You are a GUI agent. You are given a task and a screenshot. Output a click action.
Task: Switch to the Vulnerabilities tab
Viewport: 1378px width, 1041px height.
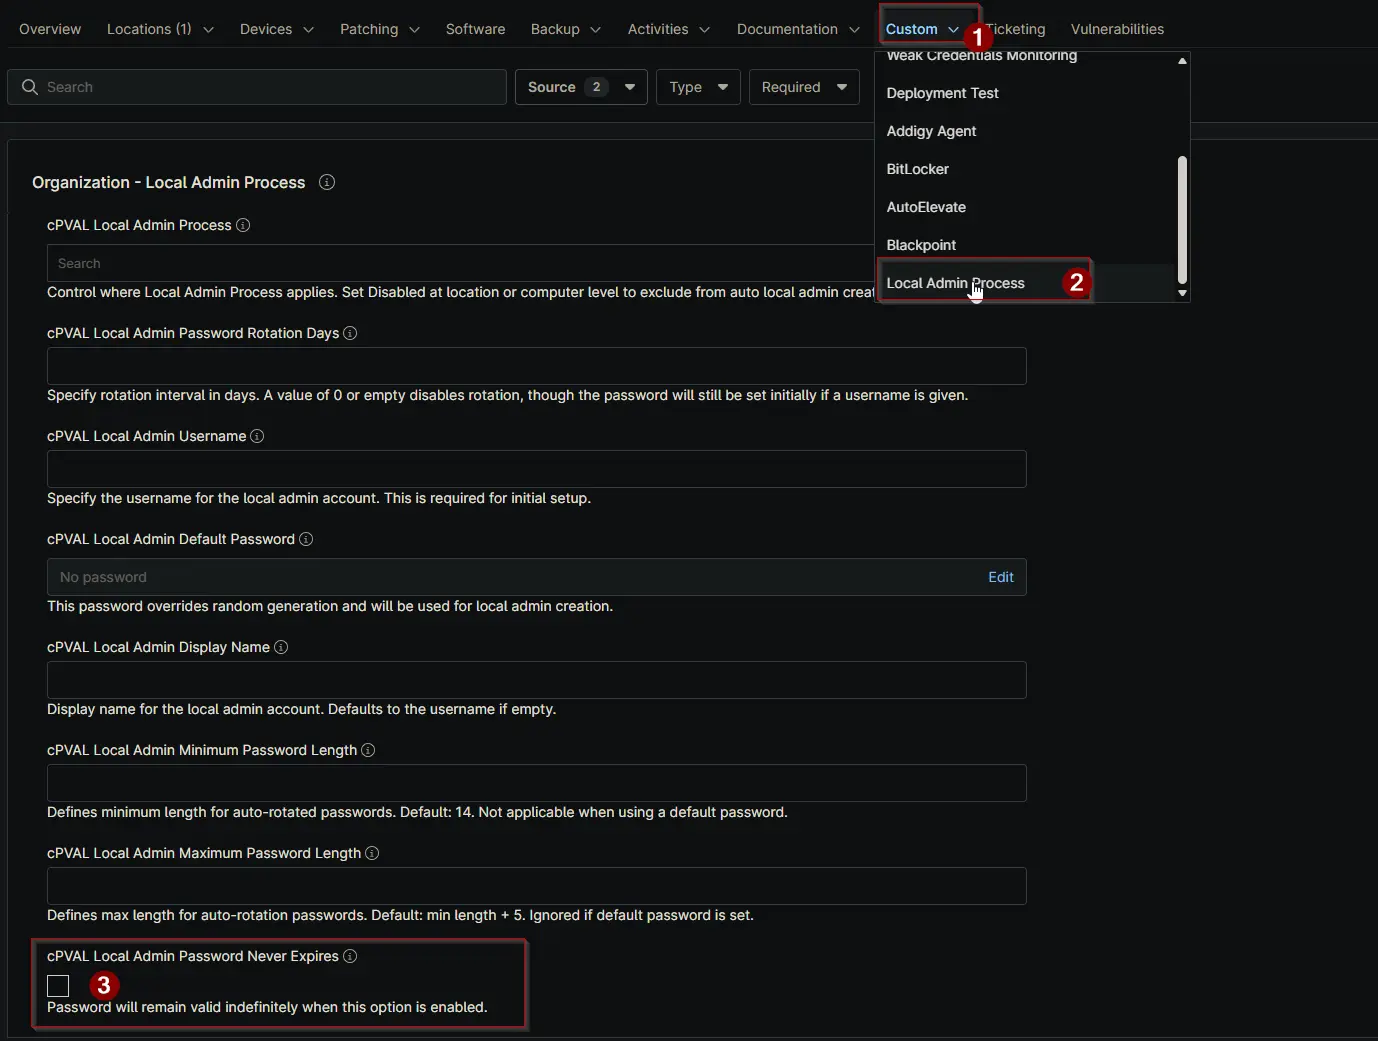(1117, 29)
